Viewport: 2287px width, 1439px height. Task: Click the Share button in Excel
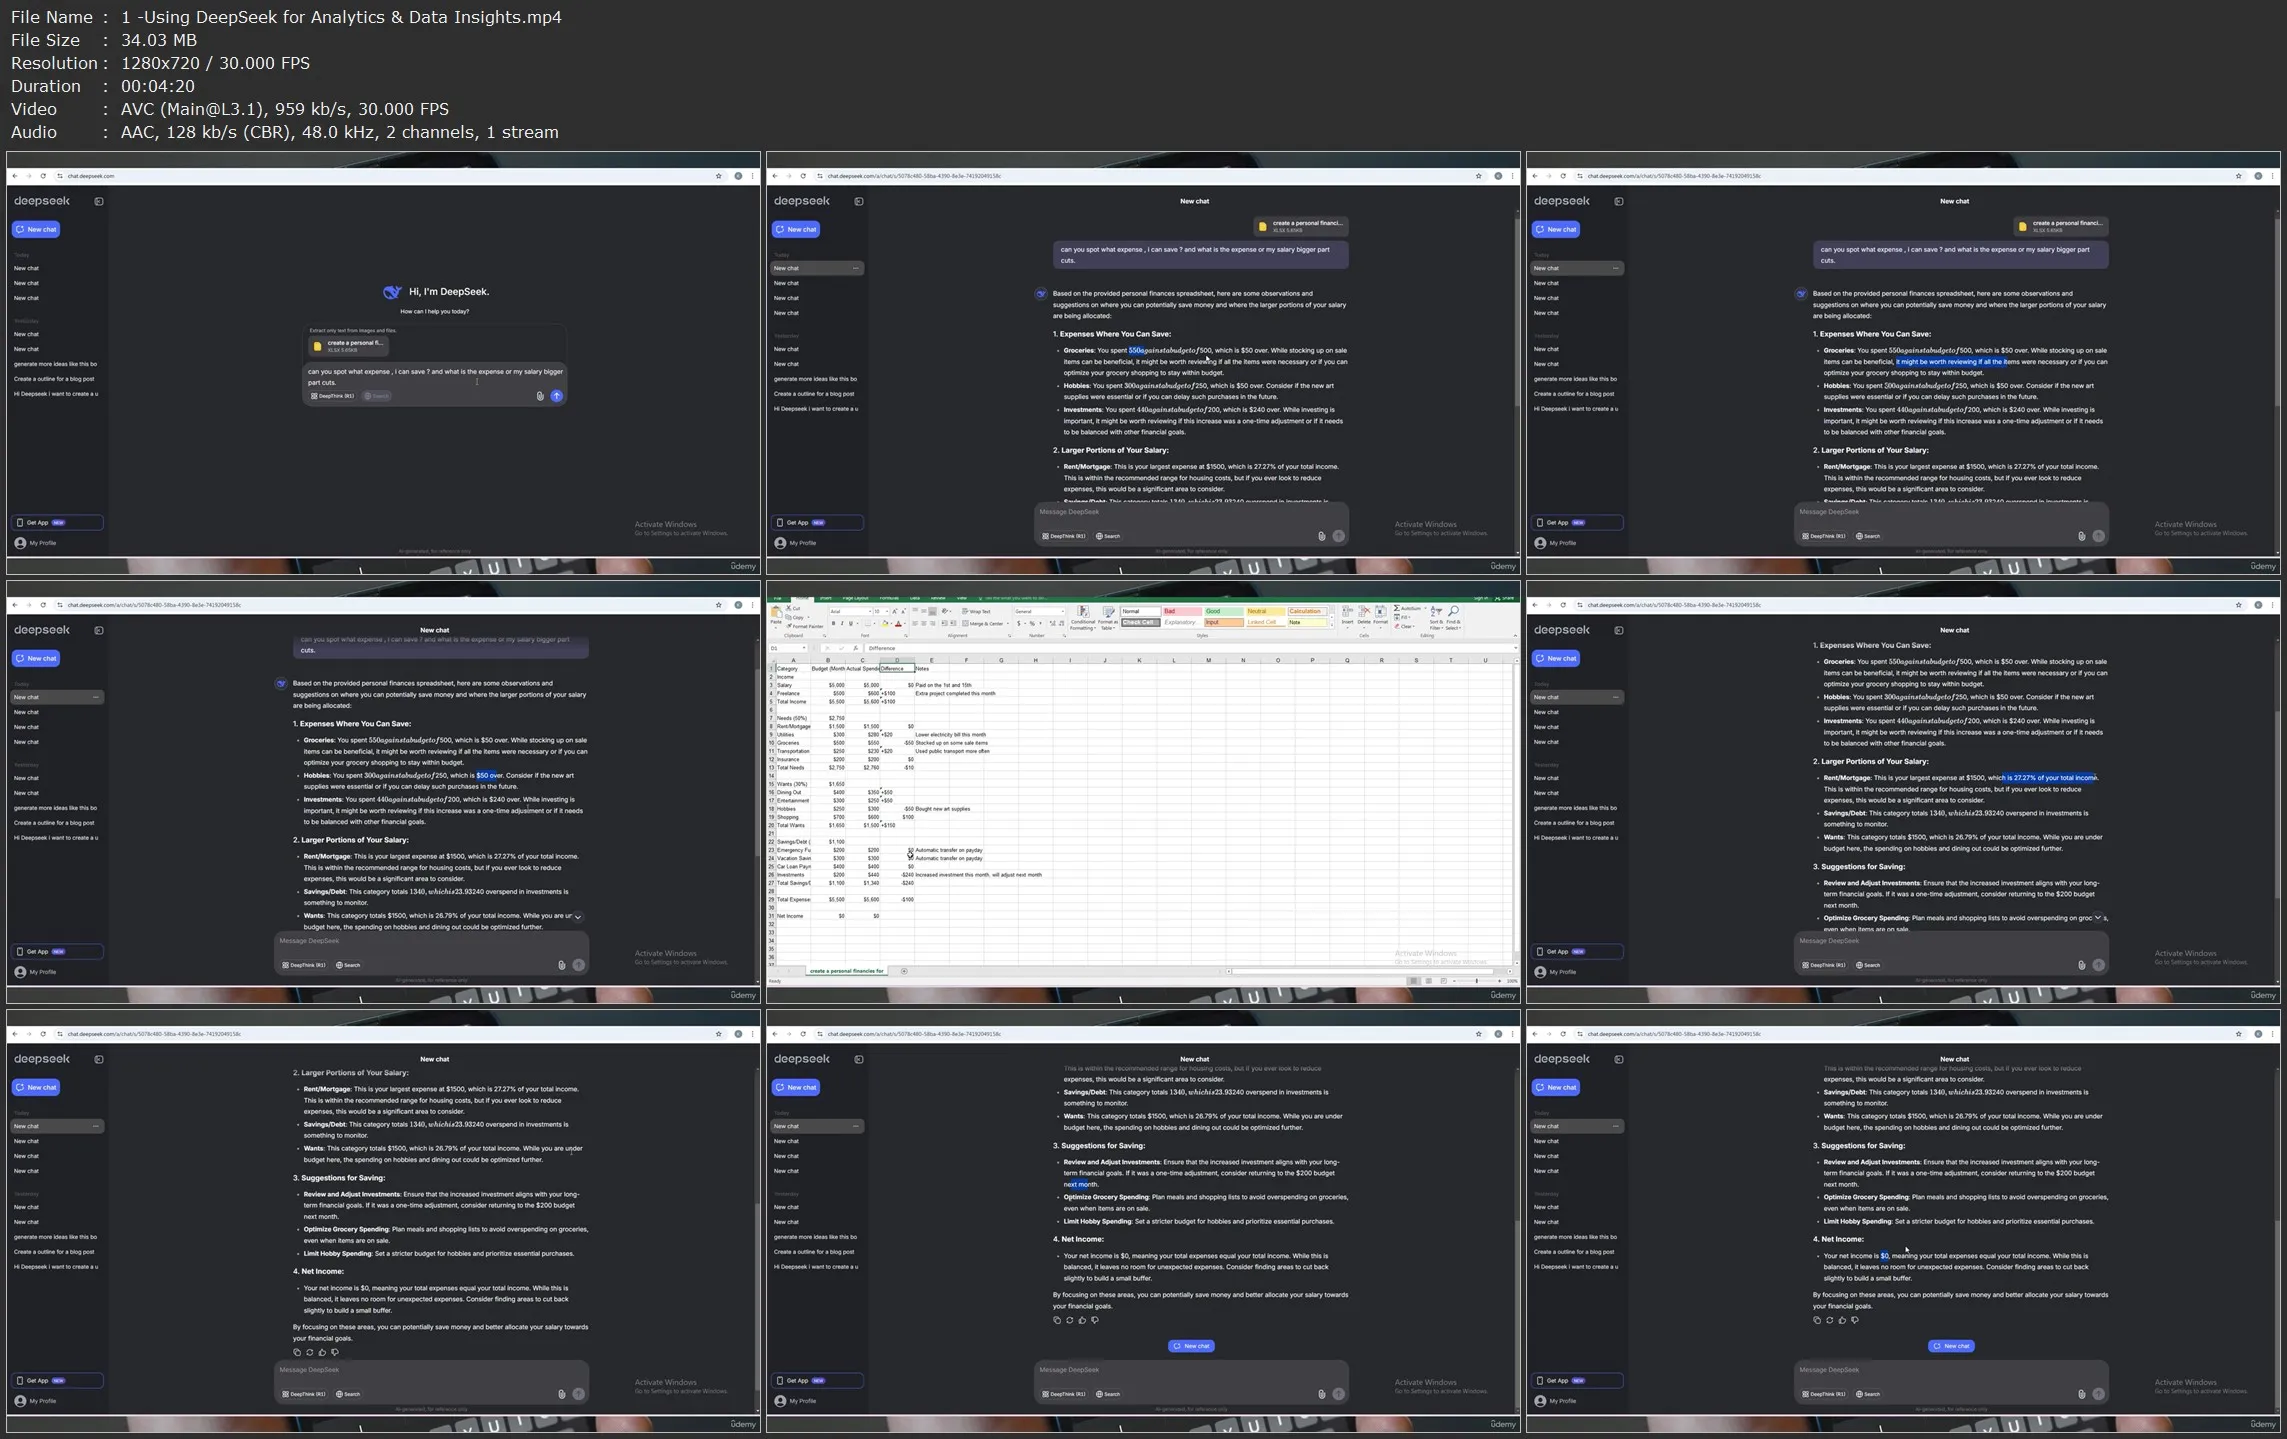pos(1504,598)
